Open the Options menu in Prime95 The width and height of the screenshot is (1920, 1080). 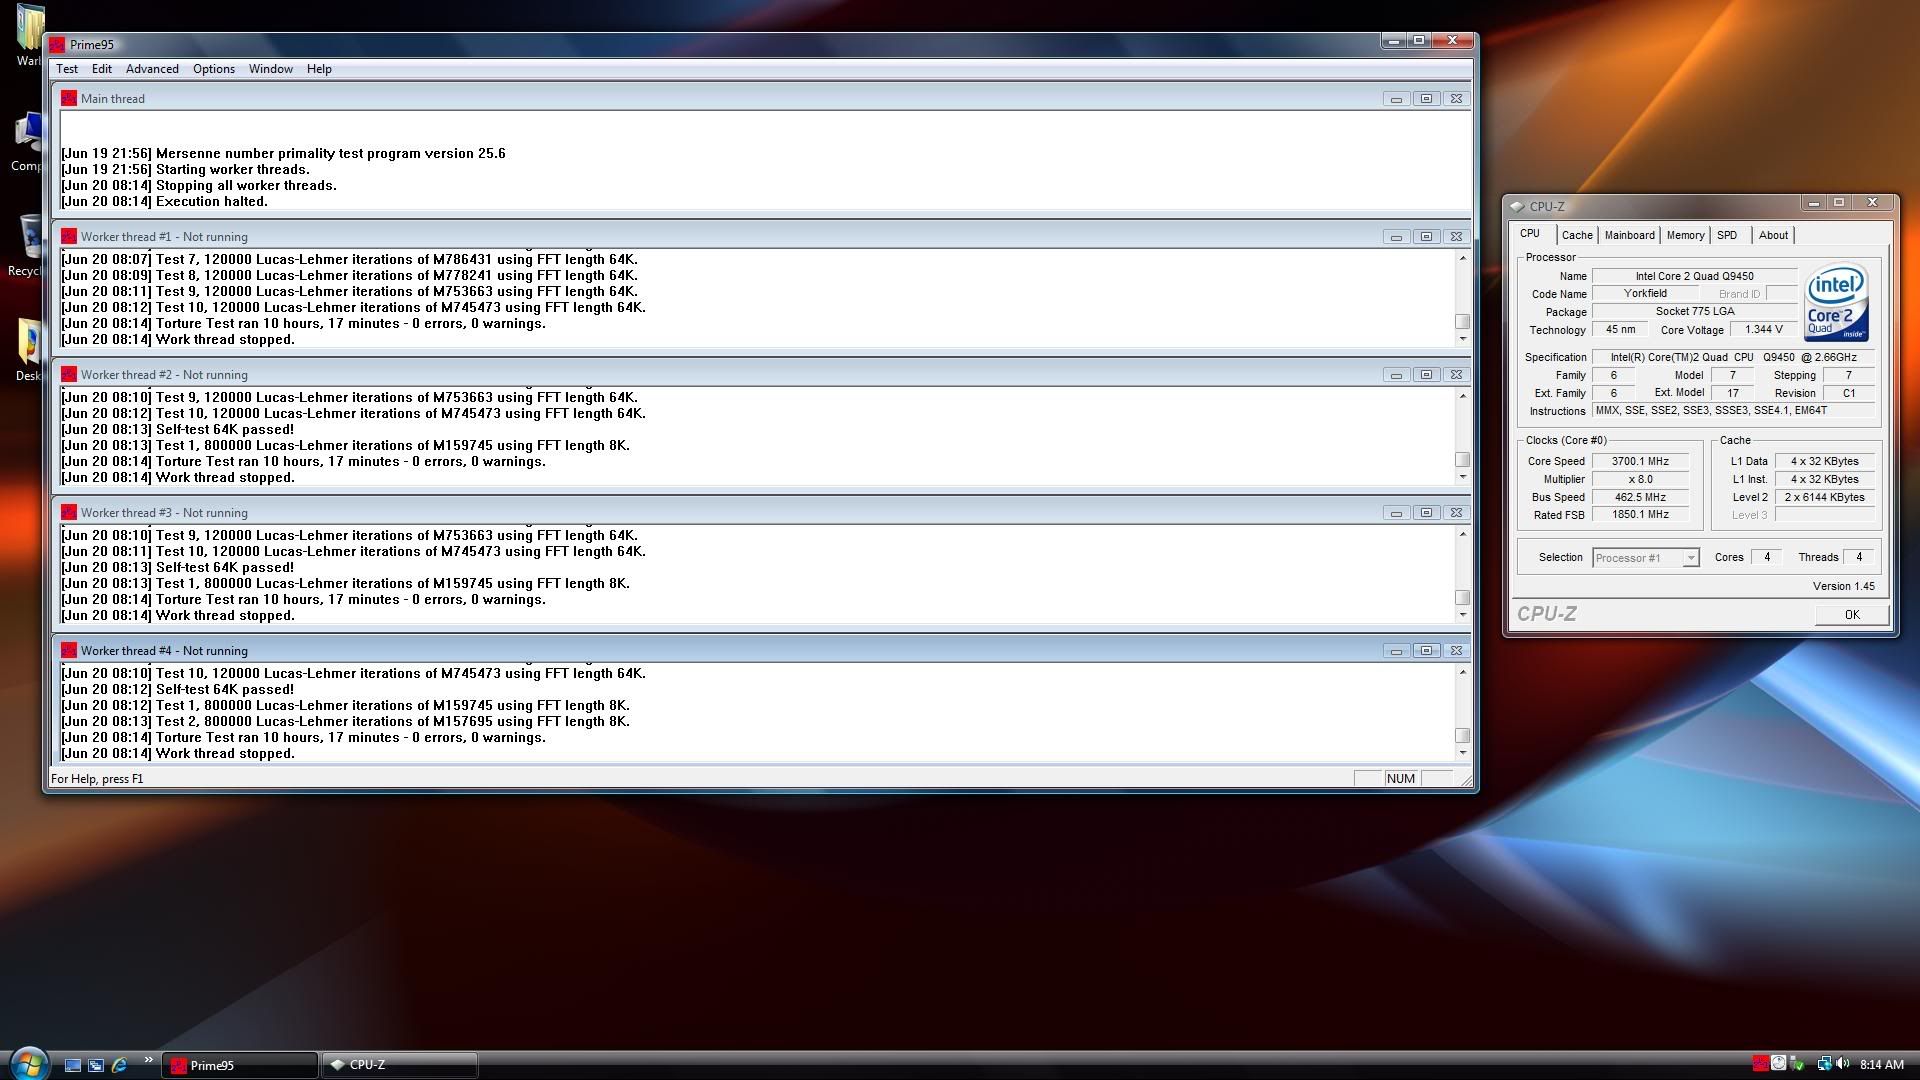tap(214, 69)
